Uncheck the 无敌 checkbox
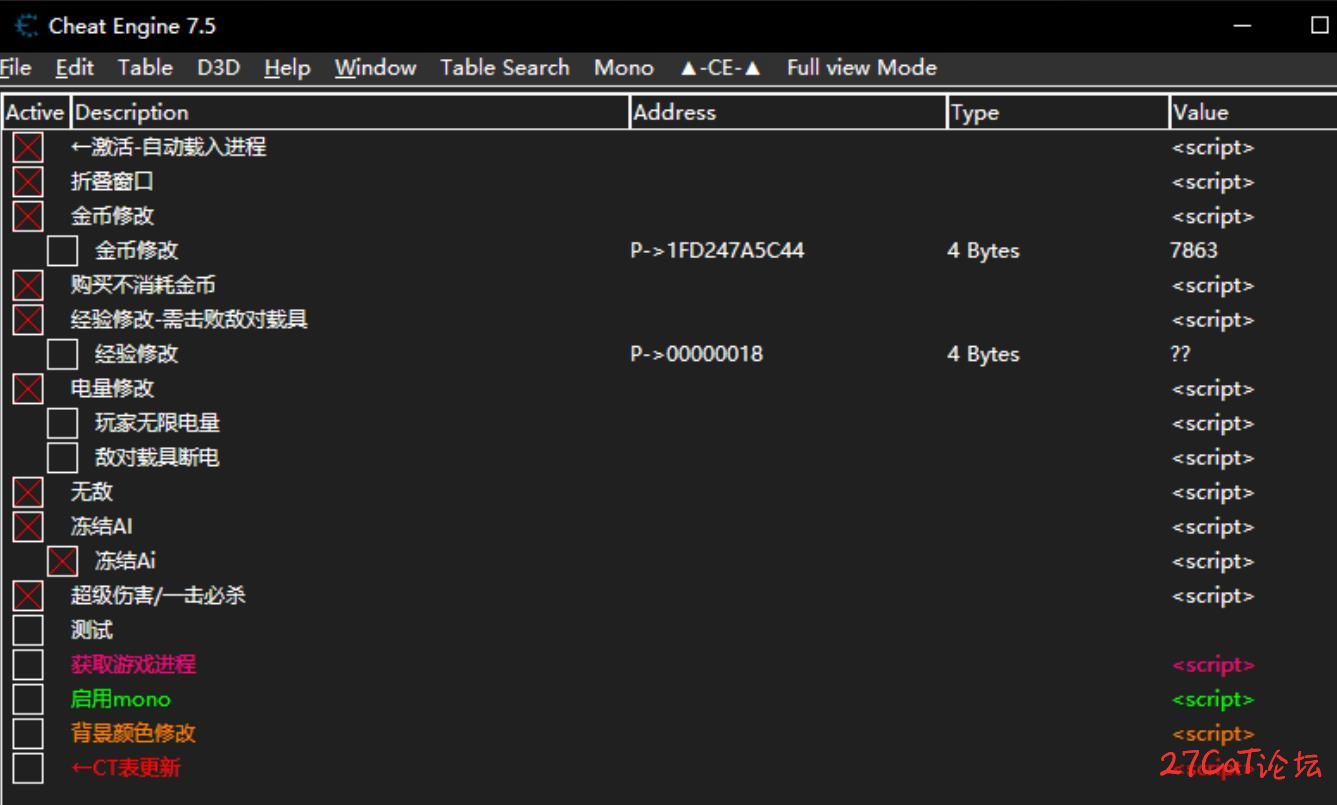 [28, 492]
